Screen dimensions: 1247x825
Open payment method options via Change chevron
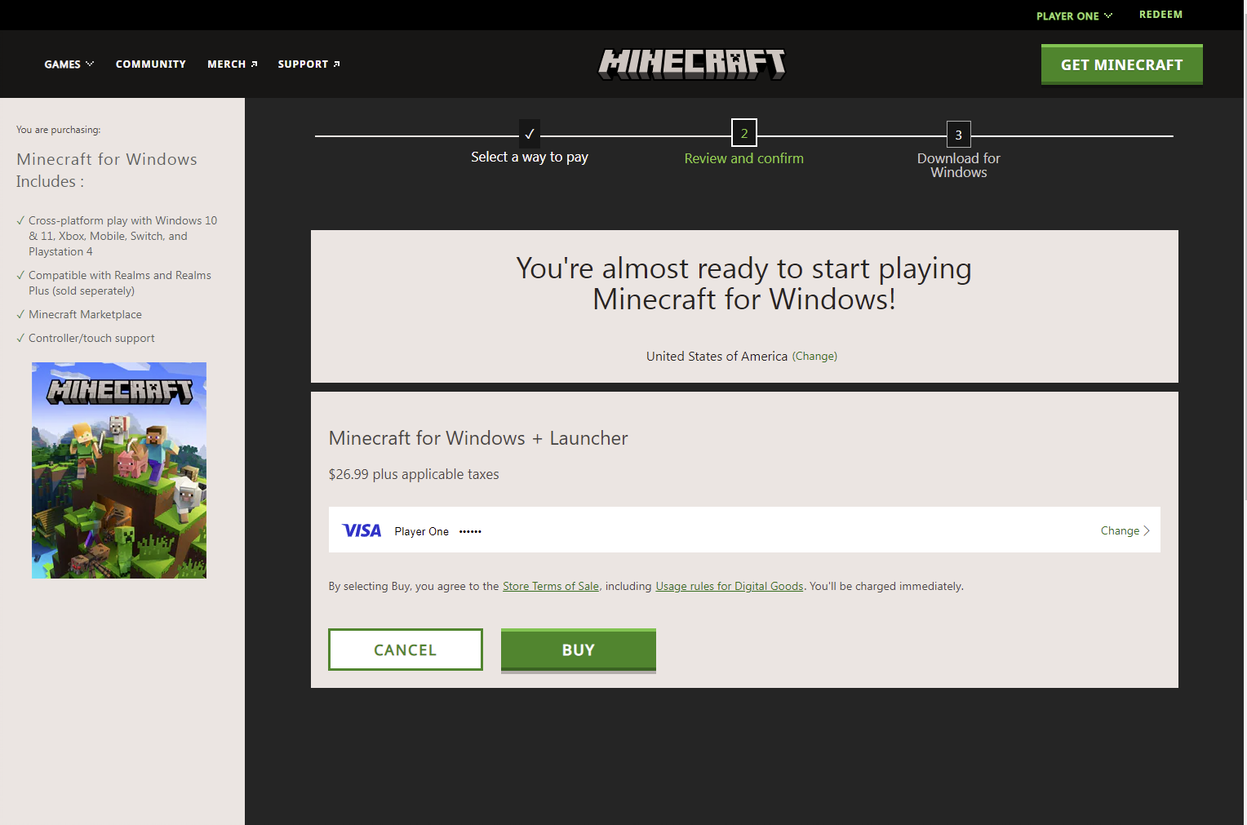[1124, 530]
